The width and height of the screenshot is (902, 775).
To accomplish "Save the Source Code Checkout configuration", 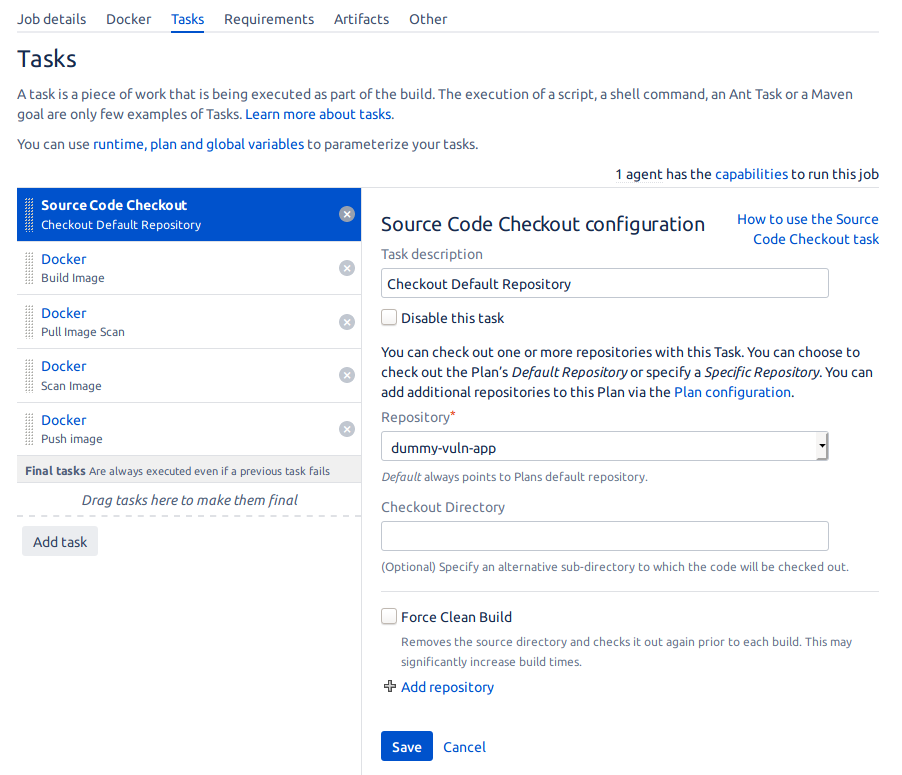I will point(406,746).
